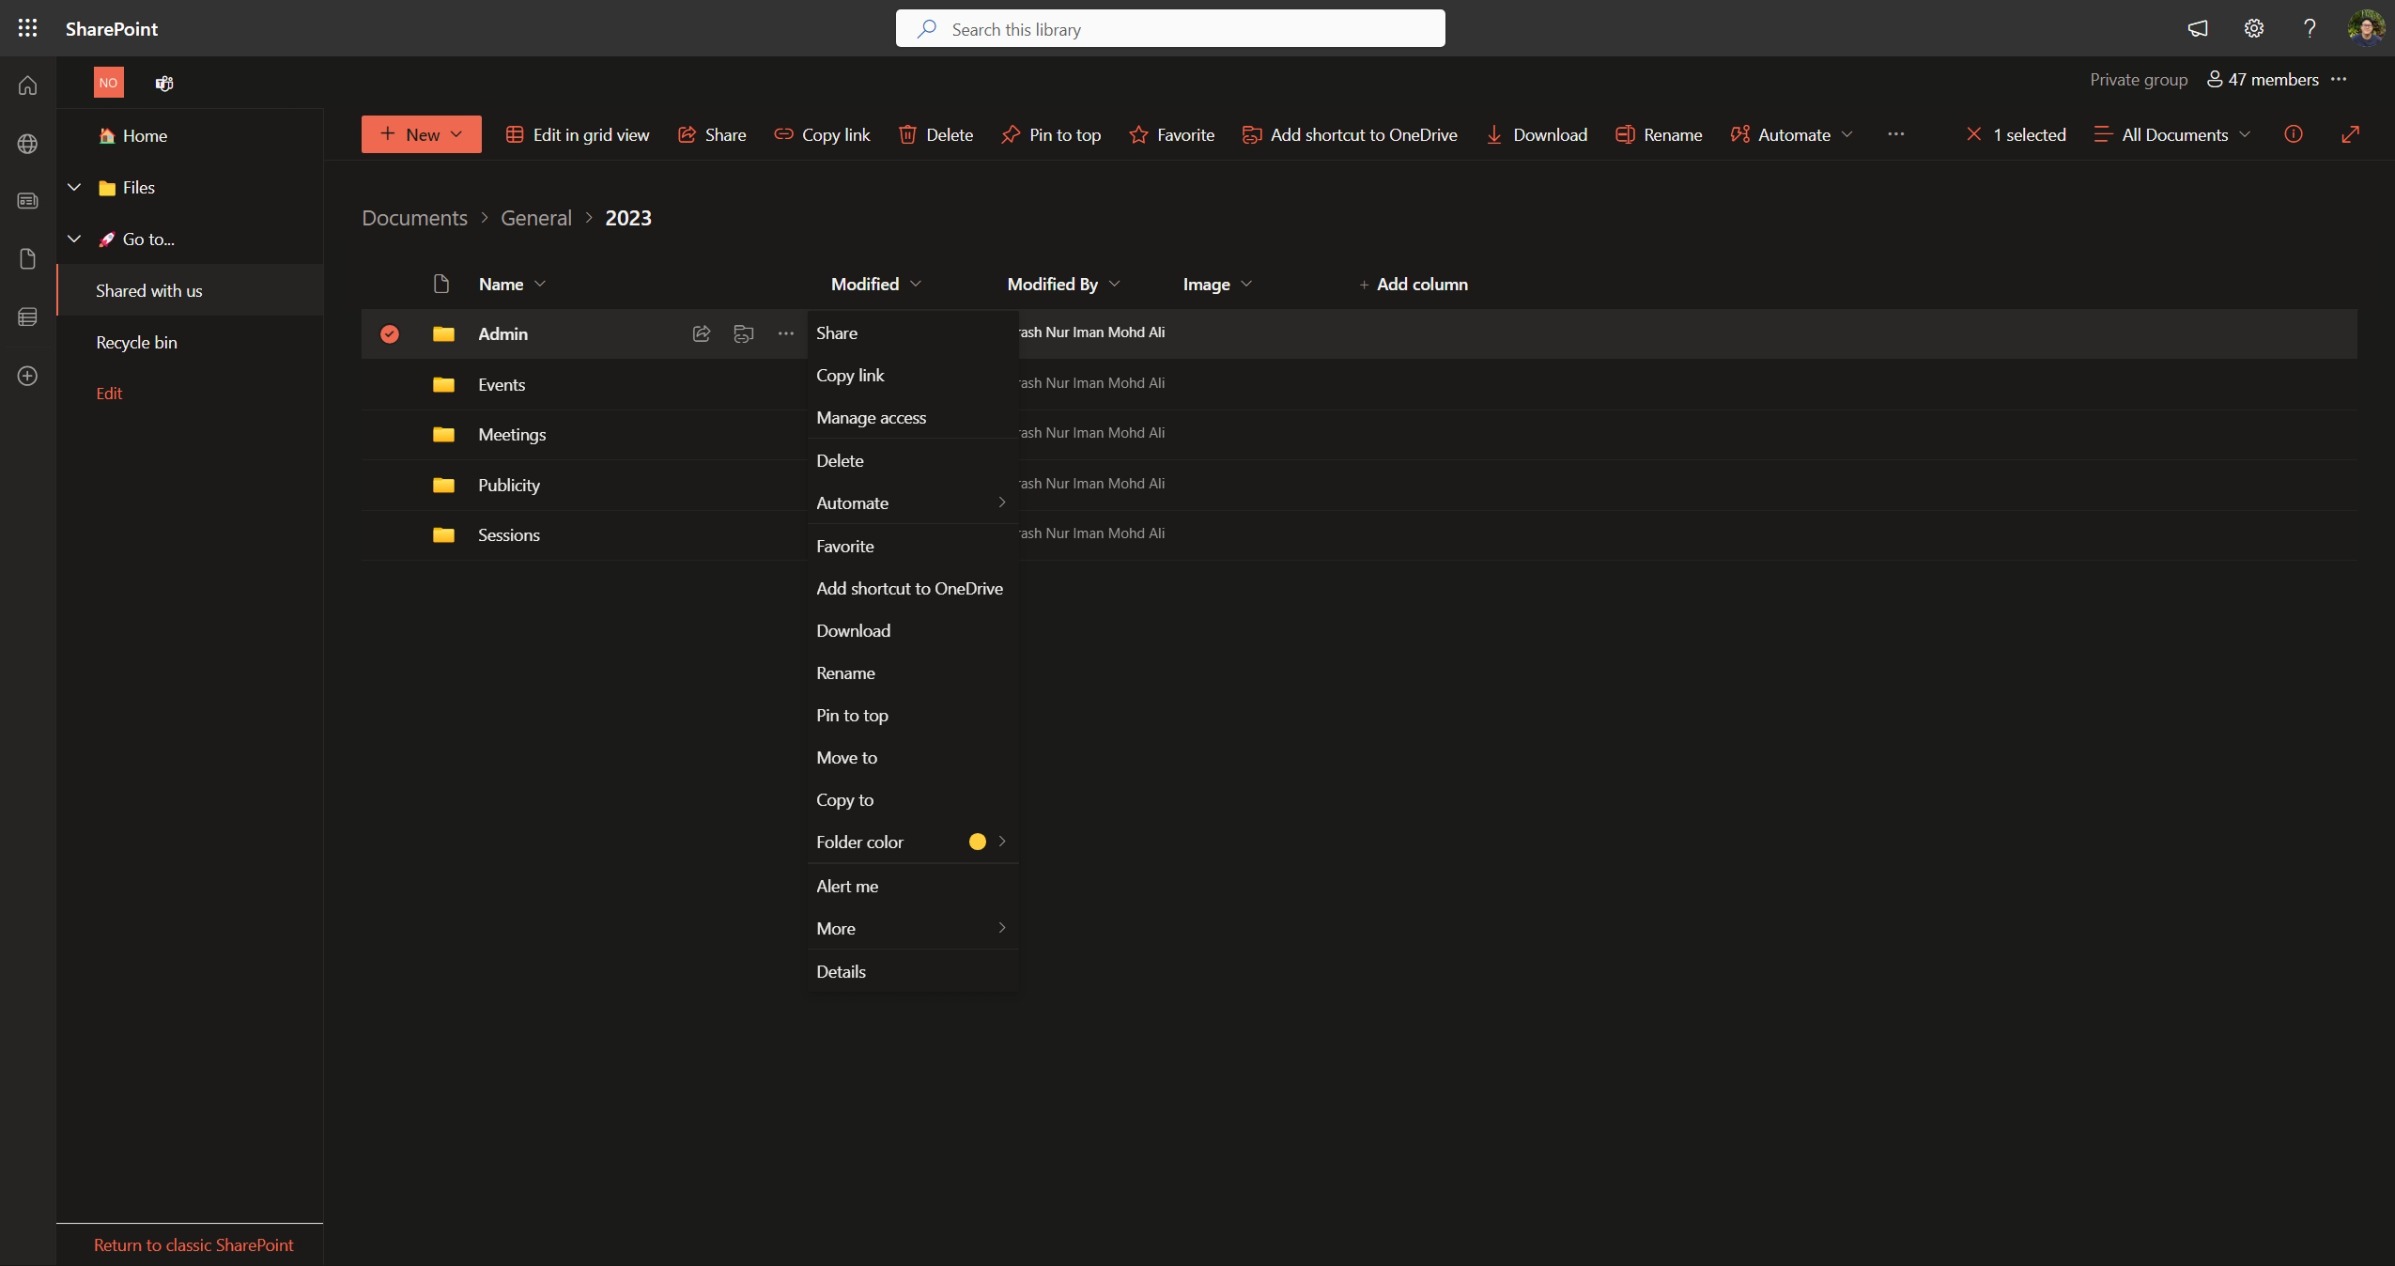Viewport: 2395px width, 1266px height.
Task: Click General in the breadcrumb
Action: [536, 218]
